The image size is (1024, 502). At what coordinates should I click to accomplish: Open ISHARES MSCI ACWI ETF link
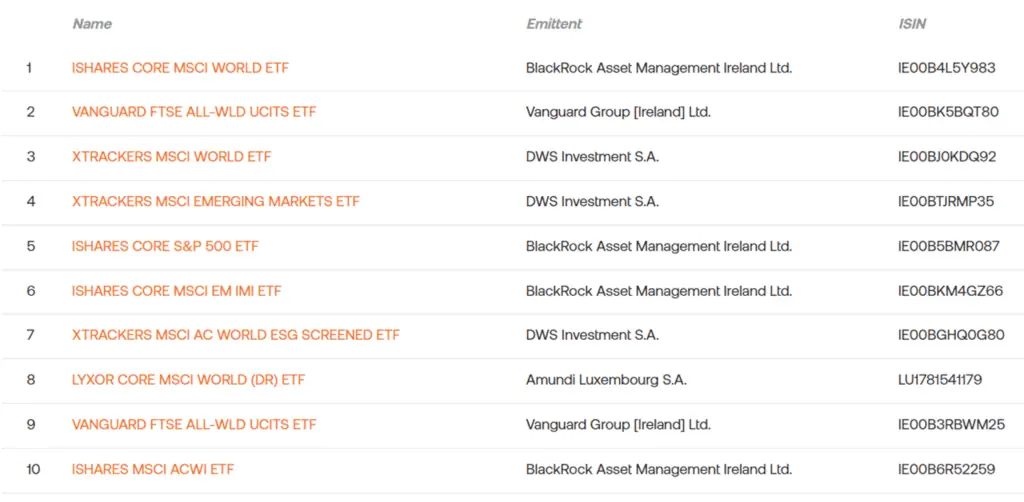click(153, 469)
